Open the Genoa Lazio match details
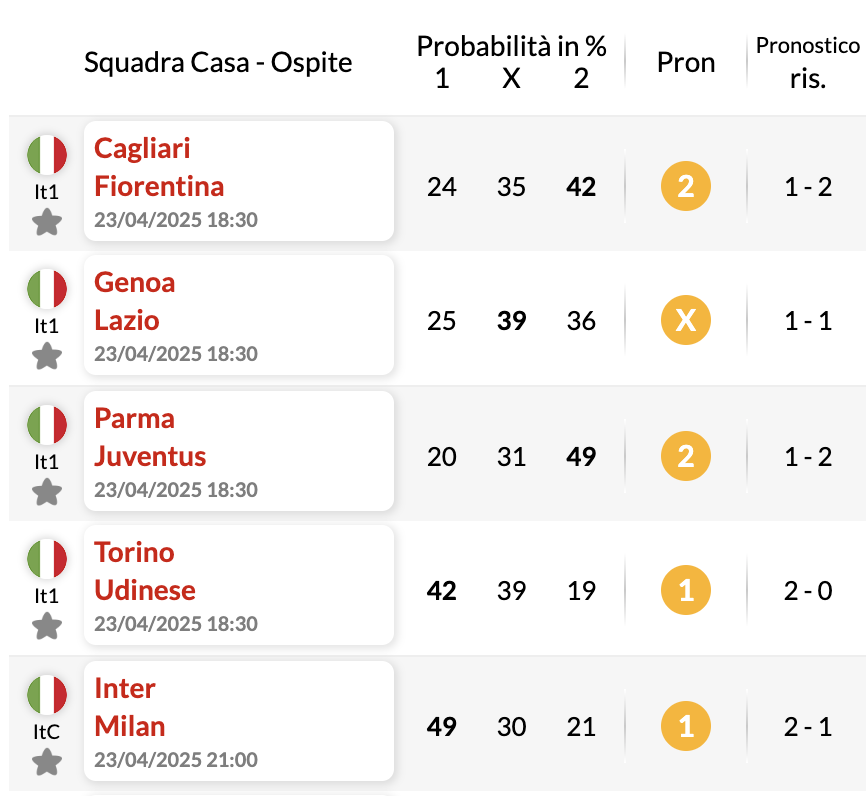Screen dimensions: 866x796 coord(239,315)
